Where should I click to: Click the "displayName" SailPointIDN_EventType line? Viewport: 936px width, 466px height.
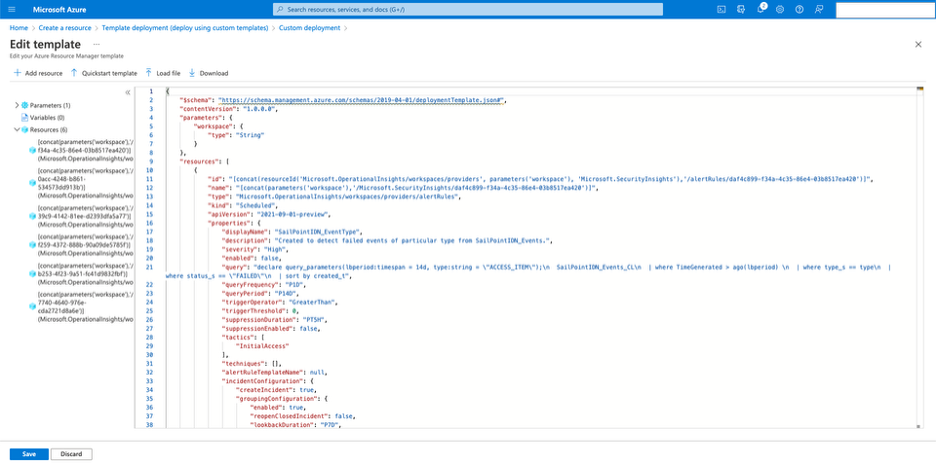click(x=292, y=232)
